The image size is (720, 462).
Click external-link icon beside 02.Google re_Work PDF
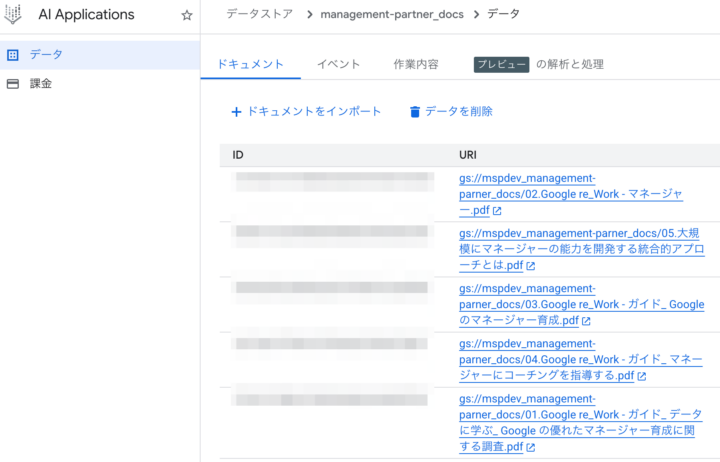(497, 211)
